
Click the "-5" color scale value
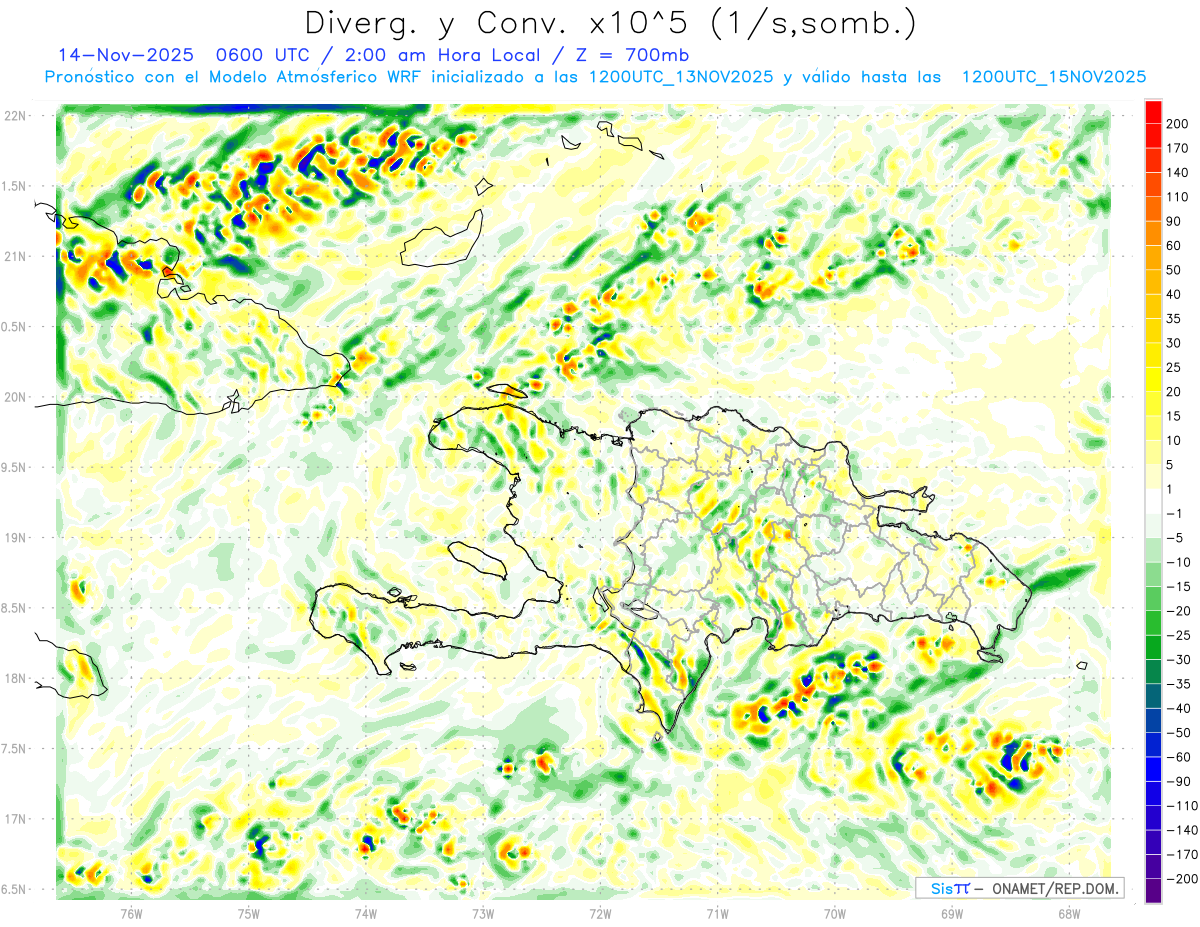coord(1174,538)
